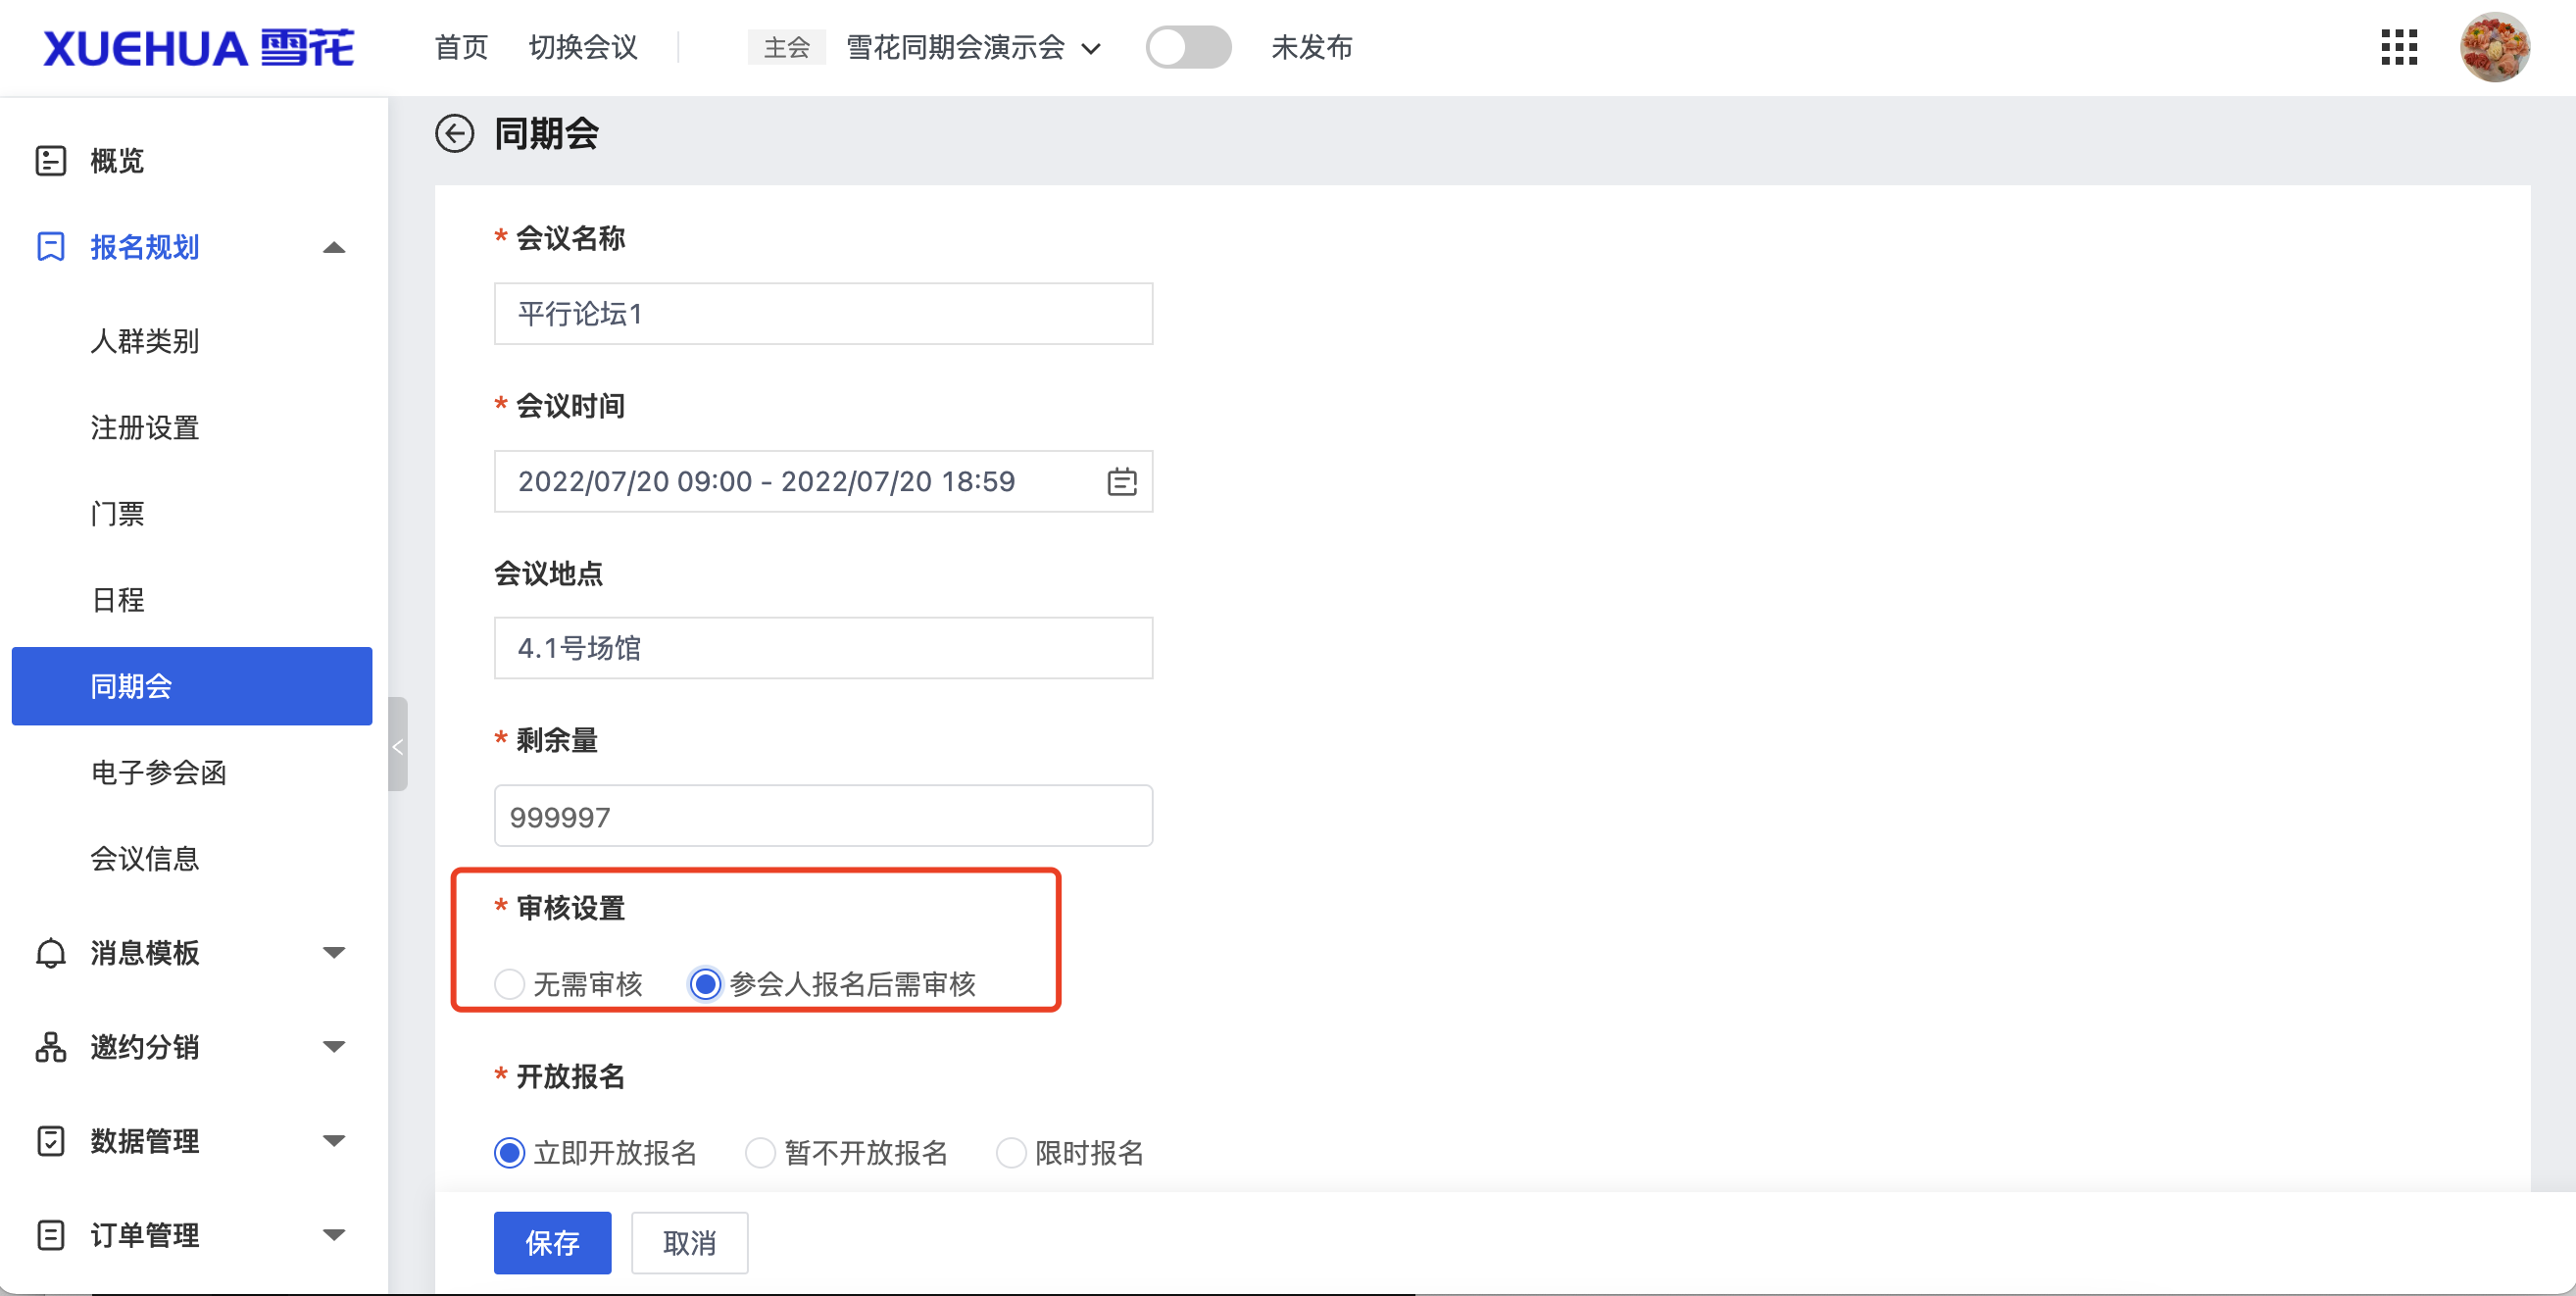Open 电子参会函 in the sidebar
Viewport: 2576px width, 1296px height.
point(159,773)
